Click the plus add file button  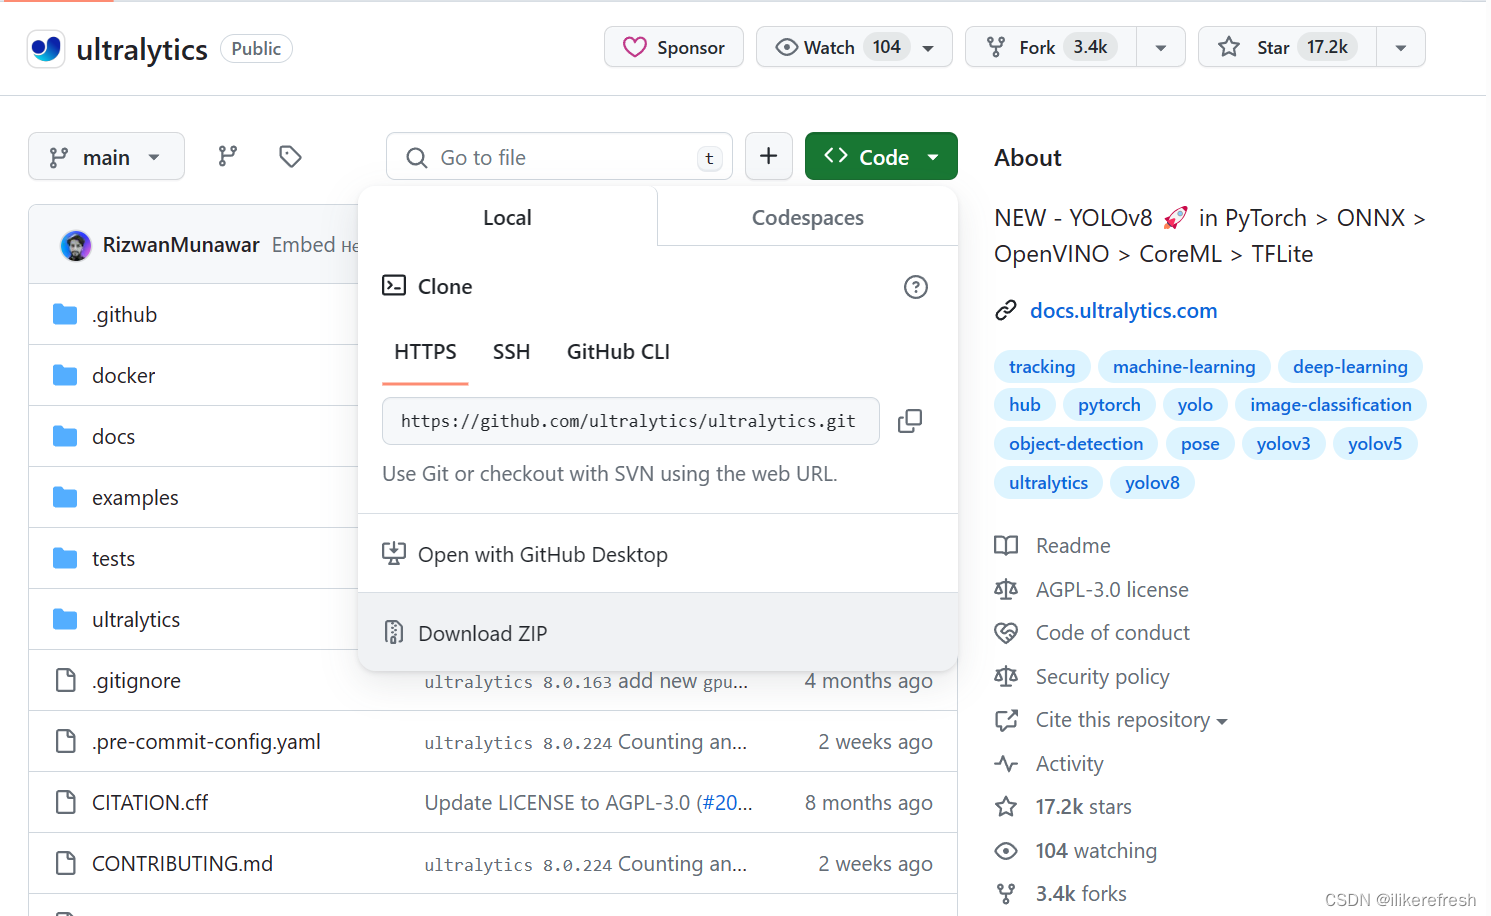coord(769,156)
